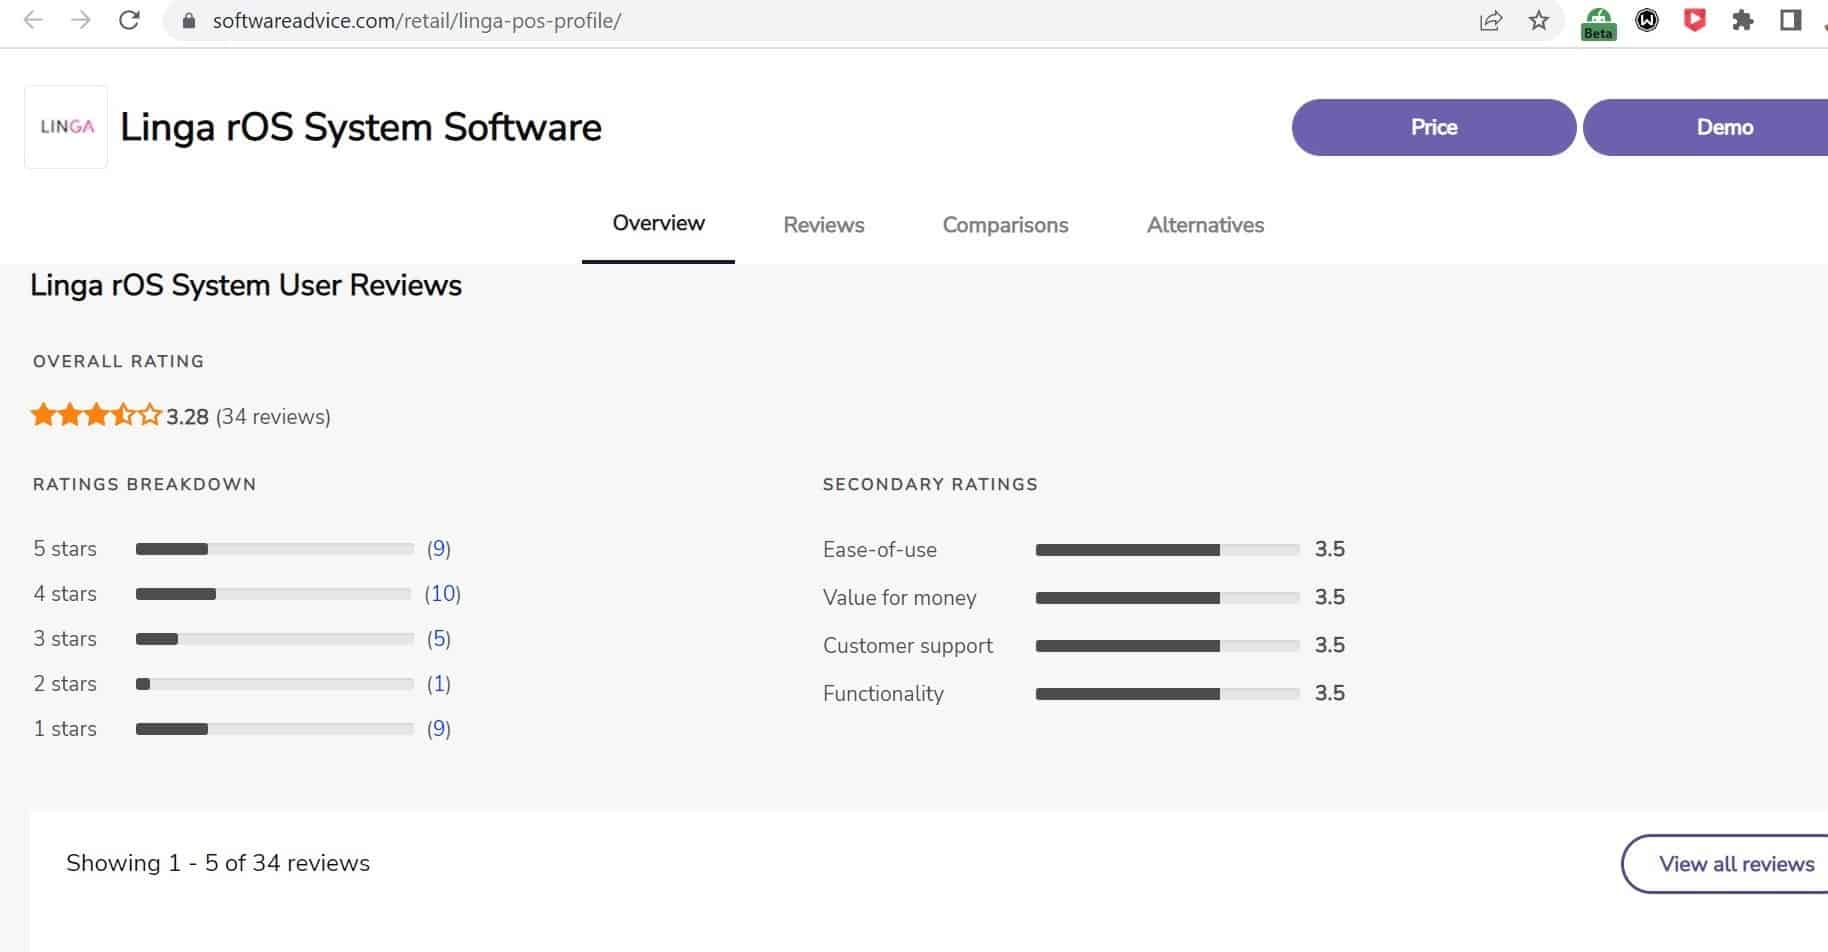Click '(34 reviews)' text

(273, 417)
